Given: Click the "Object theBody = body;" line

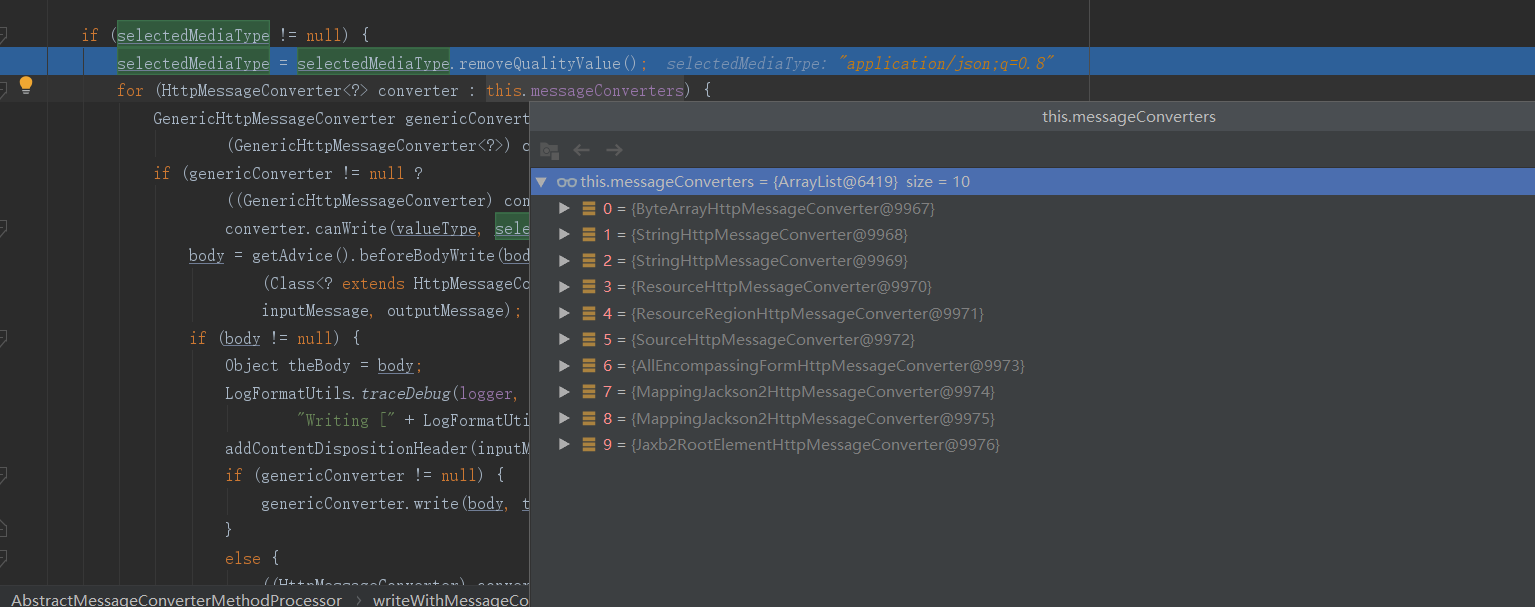Looking at the screenshot, I should pyautogui.click(x=324, y=366).
